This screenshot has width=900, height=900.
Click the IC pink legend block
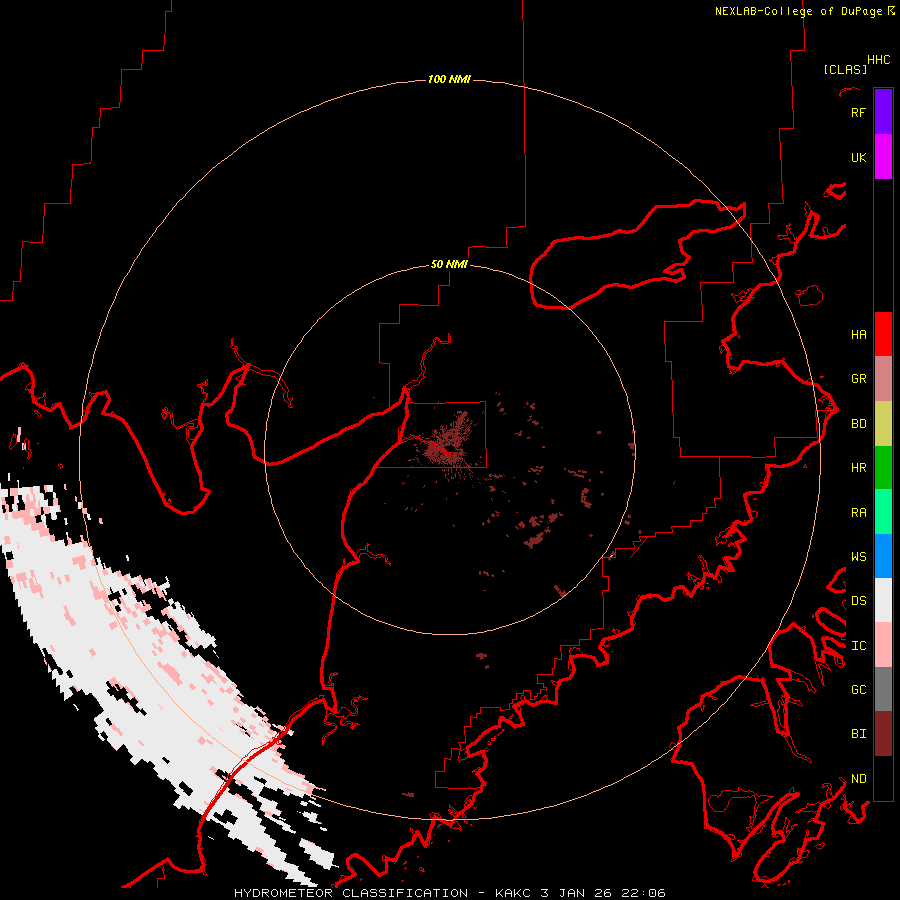(x=883, y=645)
